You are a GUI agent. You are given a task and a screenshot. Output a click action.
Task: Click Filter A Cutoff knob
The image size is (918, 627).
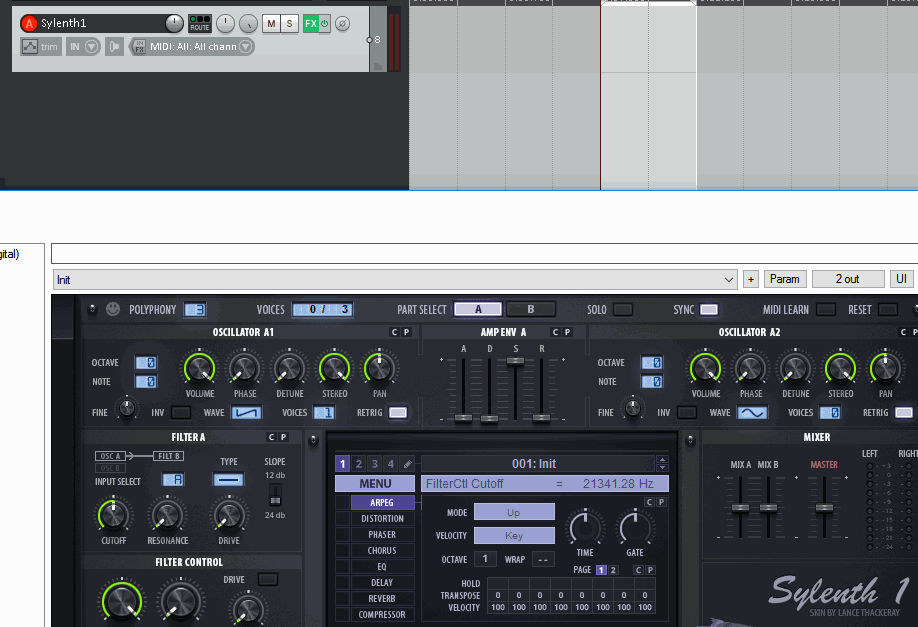point(113,515)
